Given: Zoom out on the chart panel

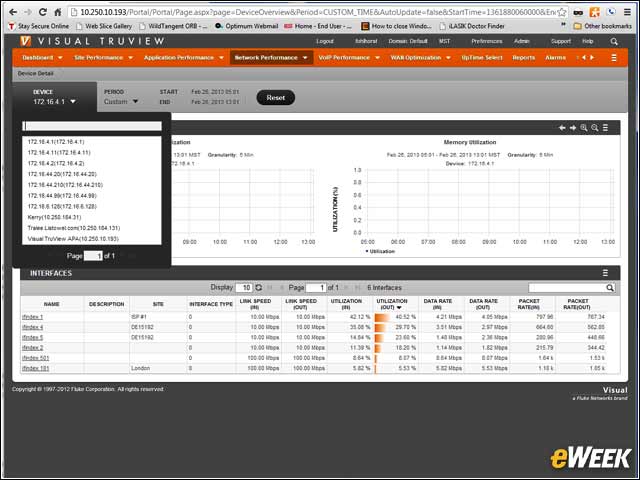Looking at the screenshot, I should (595, 128).
